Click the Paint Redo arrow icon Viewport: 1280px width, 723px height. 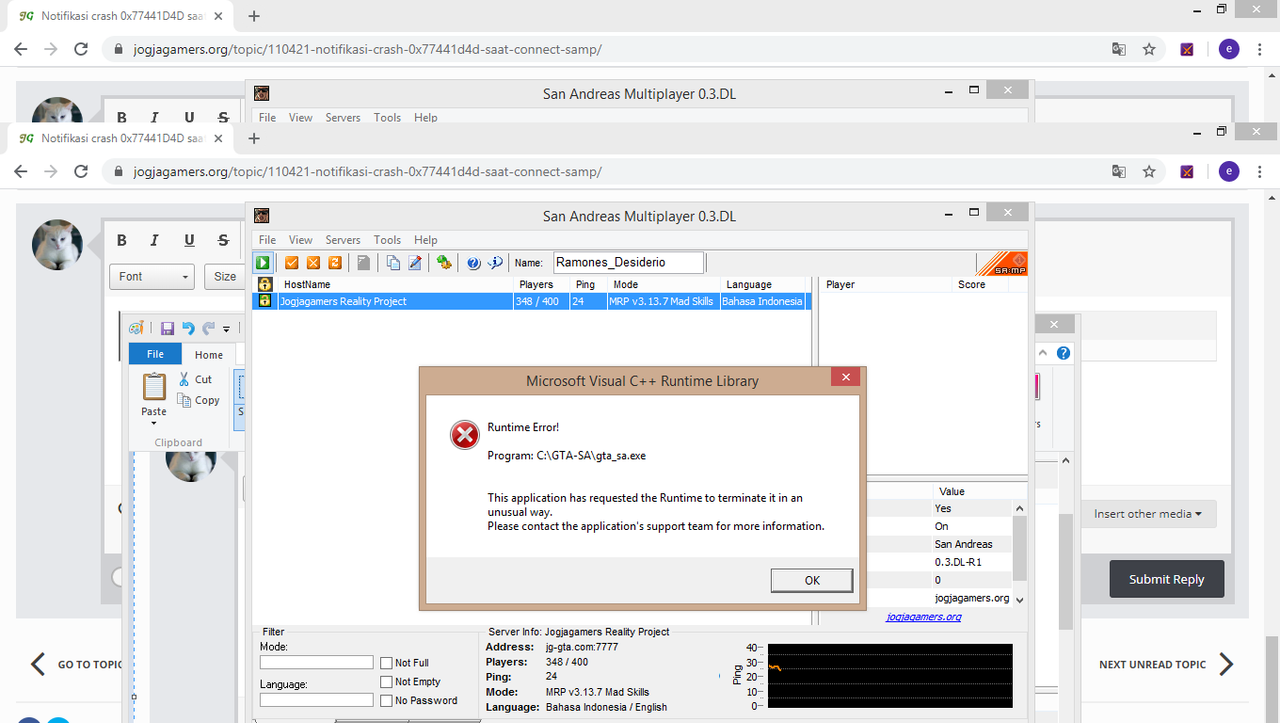[208, 328]
